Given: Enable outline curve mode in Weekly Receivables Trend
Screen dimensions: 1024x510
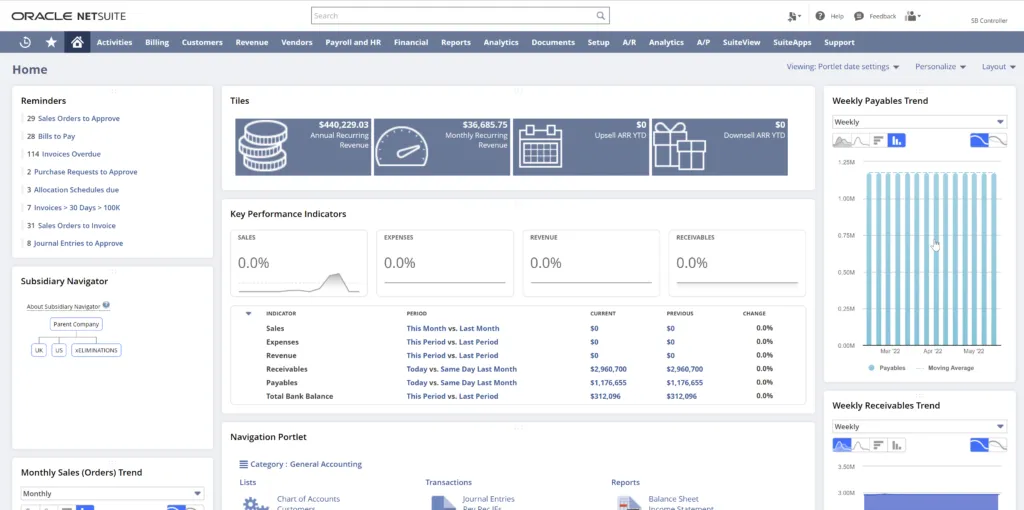Looking at the screenshot, I should pyautogui.click(x=997, y=445).
